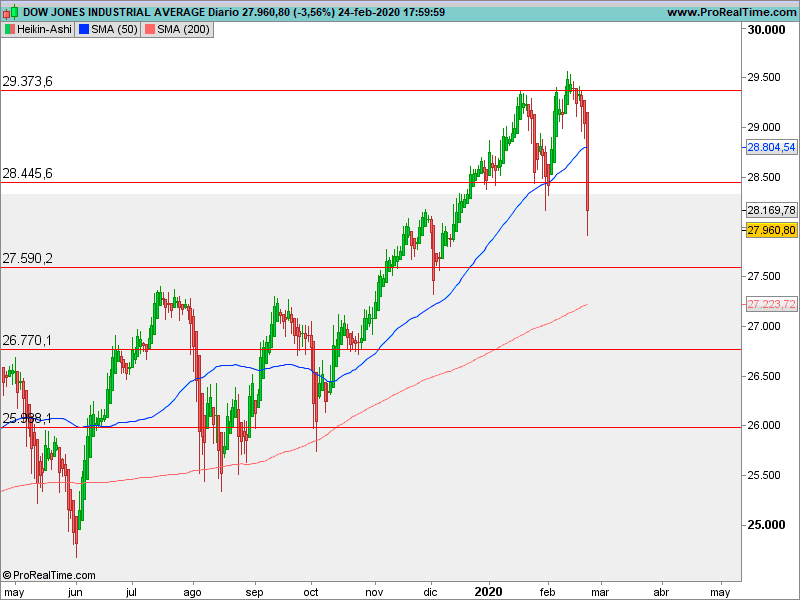This screenshot has height=600, width=800.
Task: Click the 30.000 price axis label
Action: click(x=766, y=30)
